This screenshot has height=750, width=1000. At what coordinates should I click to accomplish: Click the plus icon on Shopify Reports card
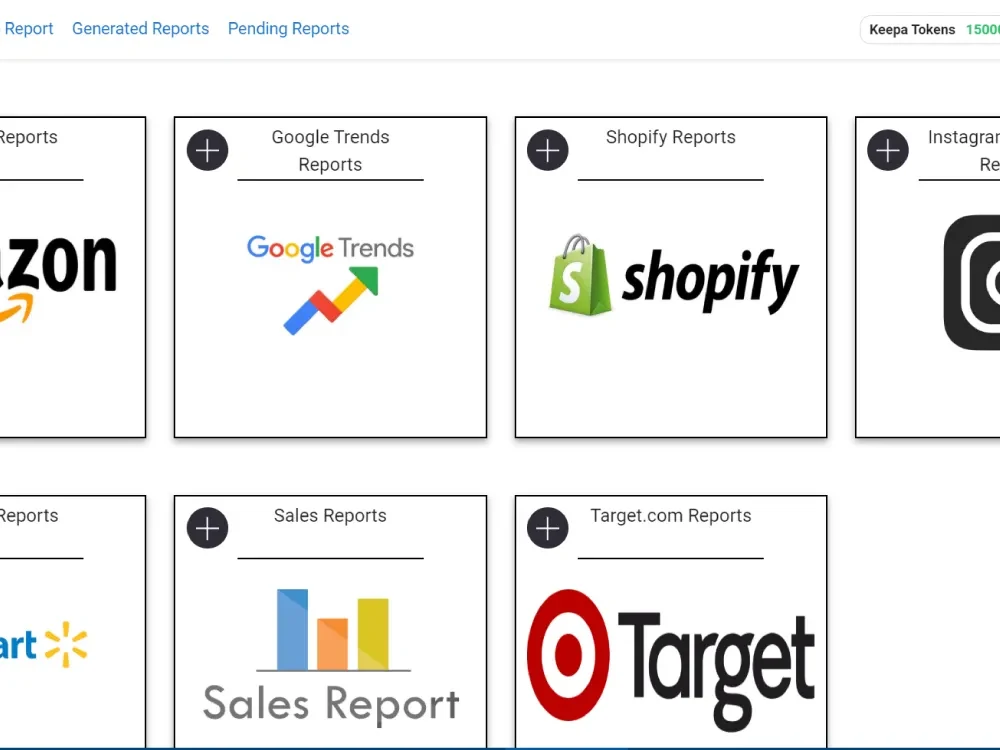547,151
